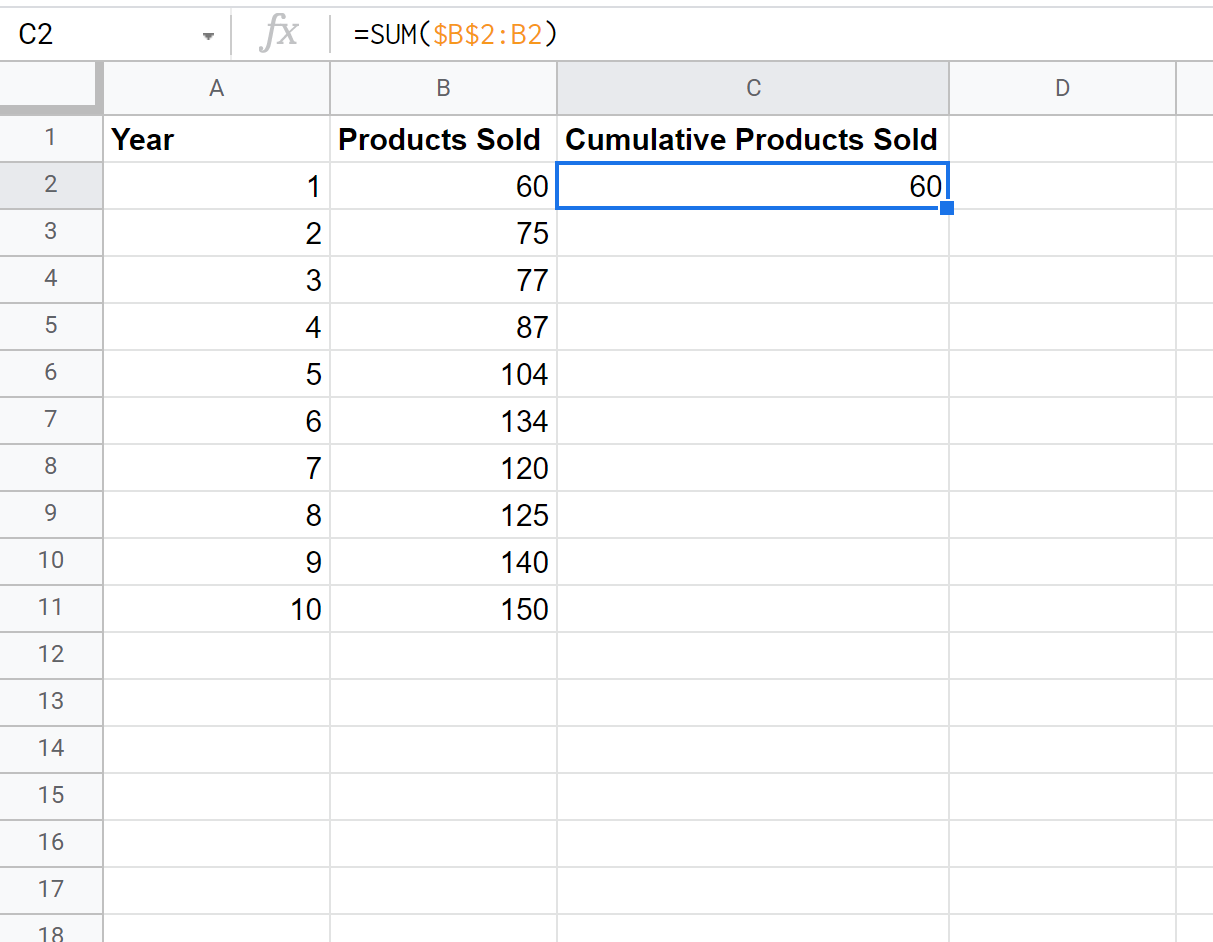Click the "Year" header cell
Screen dimensions: 1213x942
coord(216,139)
